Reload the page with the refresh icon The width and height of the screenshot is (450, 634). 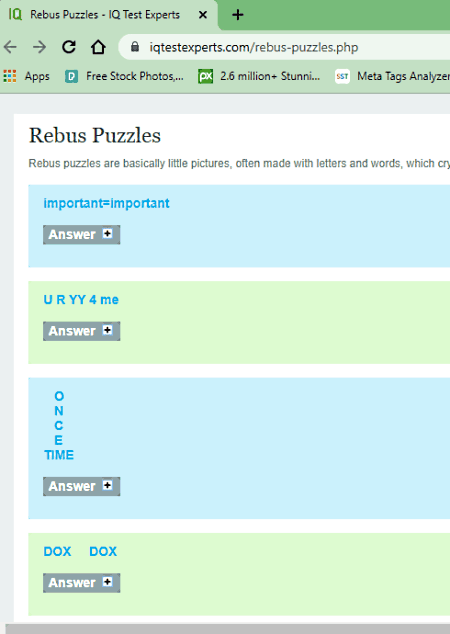(x=69, y=47)
